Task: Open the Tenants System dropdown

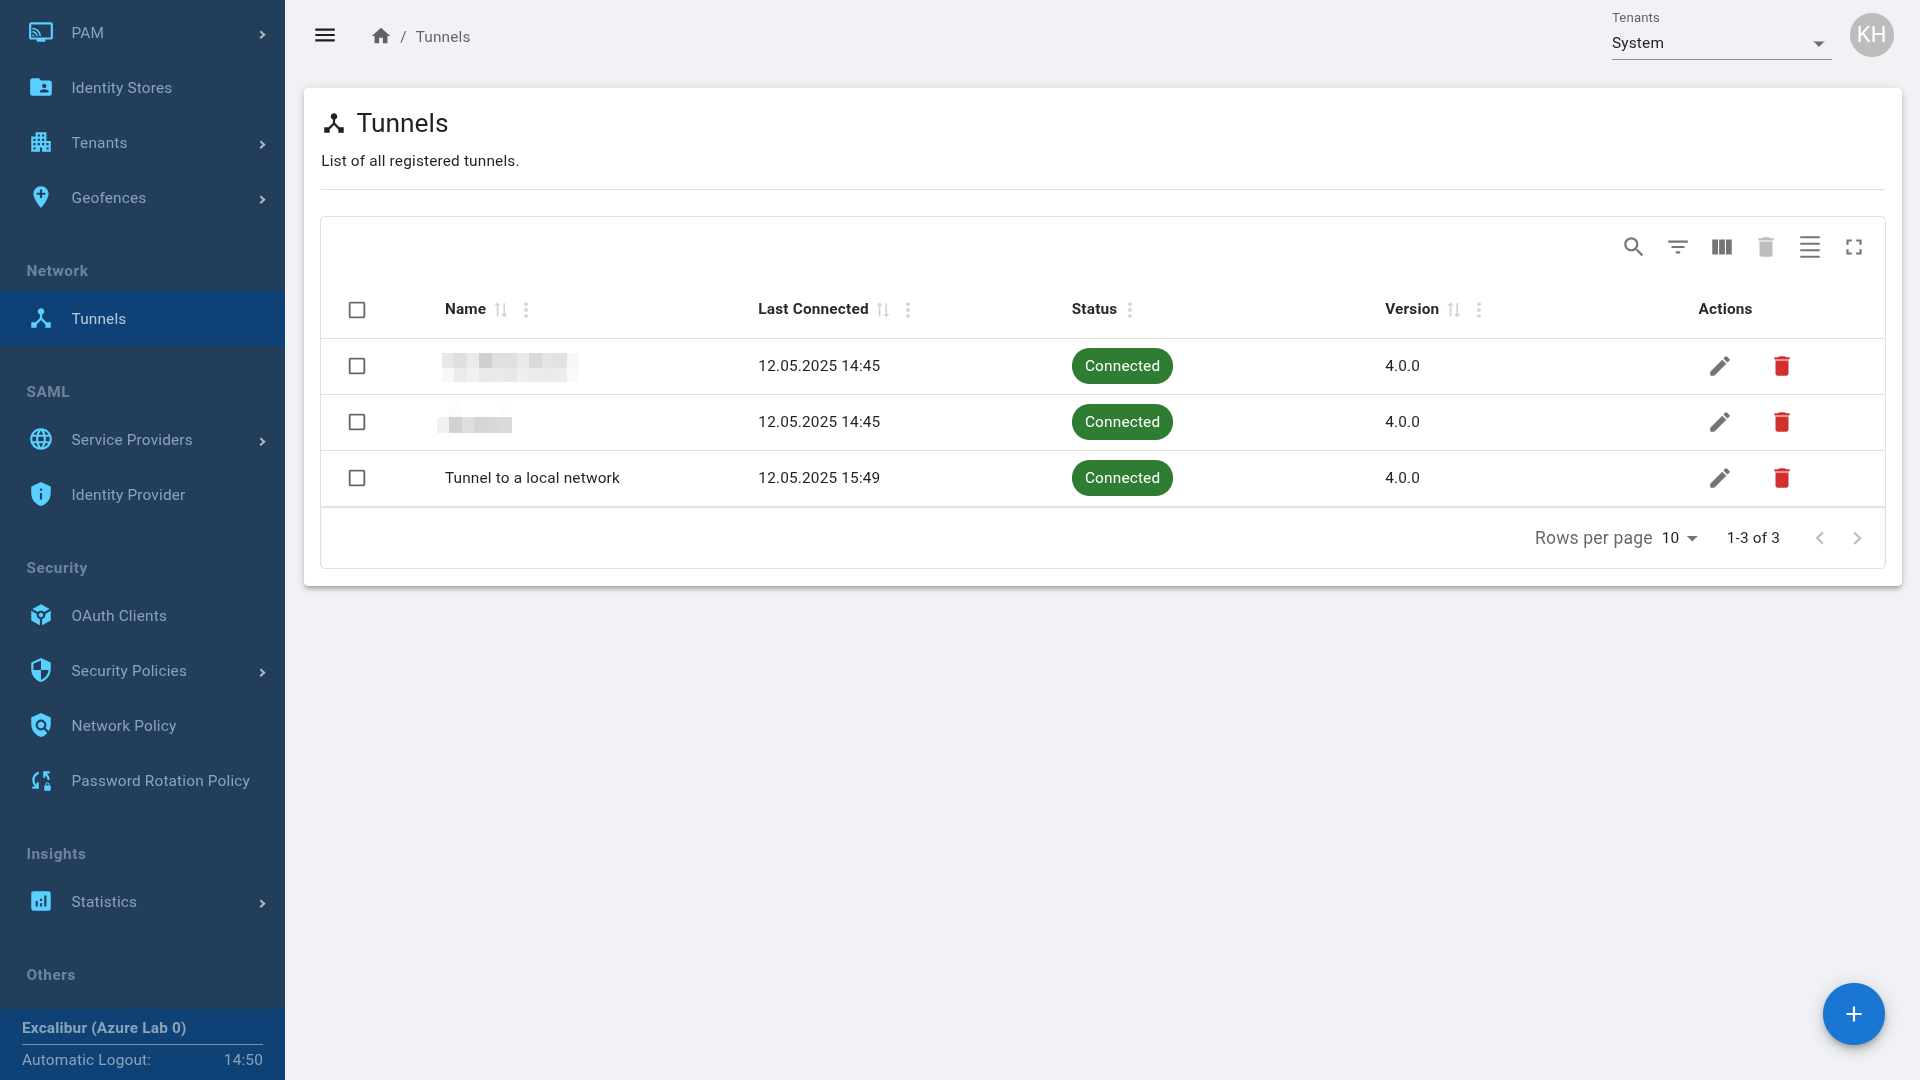Action: click(1720, 43)
